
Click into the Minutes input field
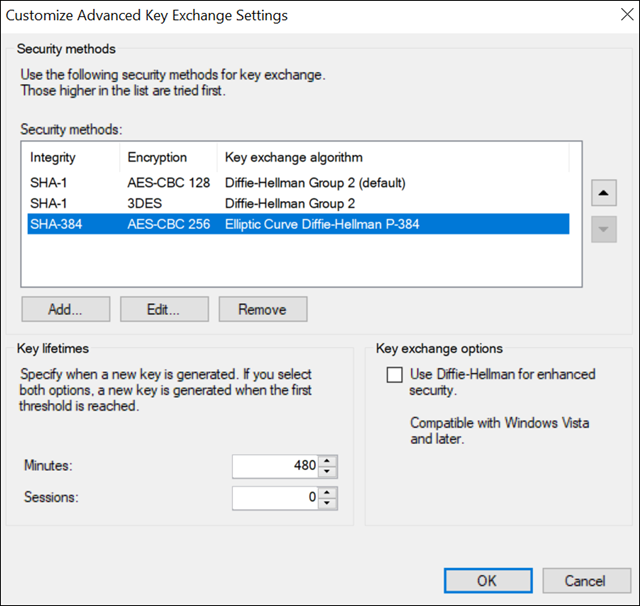pyautogui.click(x=276, y=466)
